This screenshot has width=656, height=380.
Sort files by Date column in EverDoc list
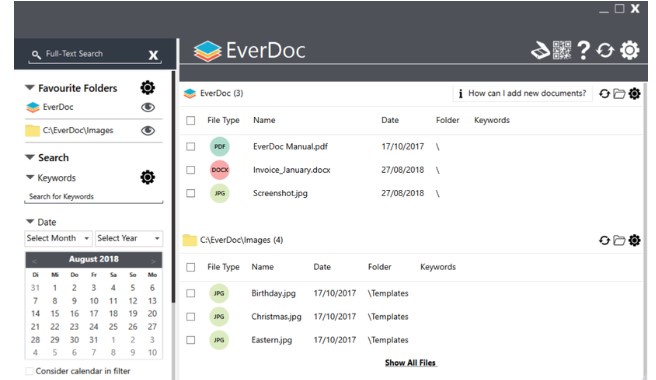[x=390, y=120]
